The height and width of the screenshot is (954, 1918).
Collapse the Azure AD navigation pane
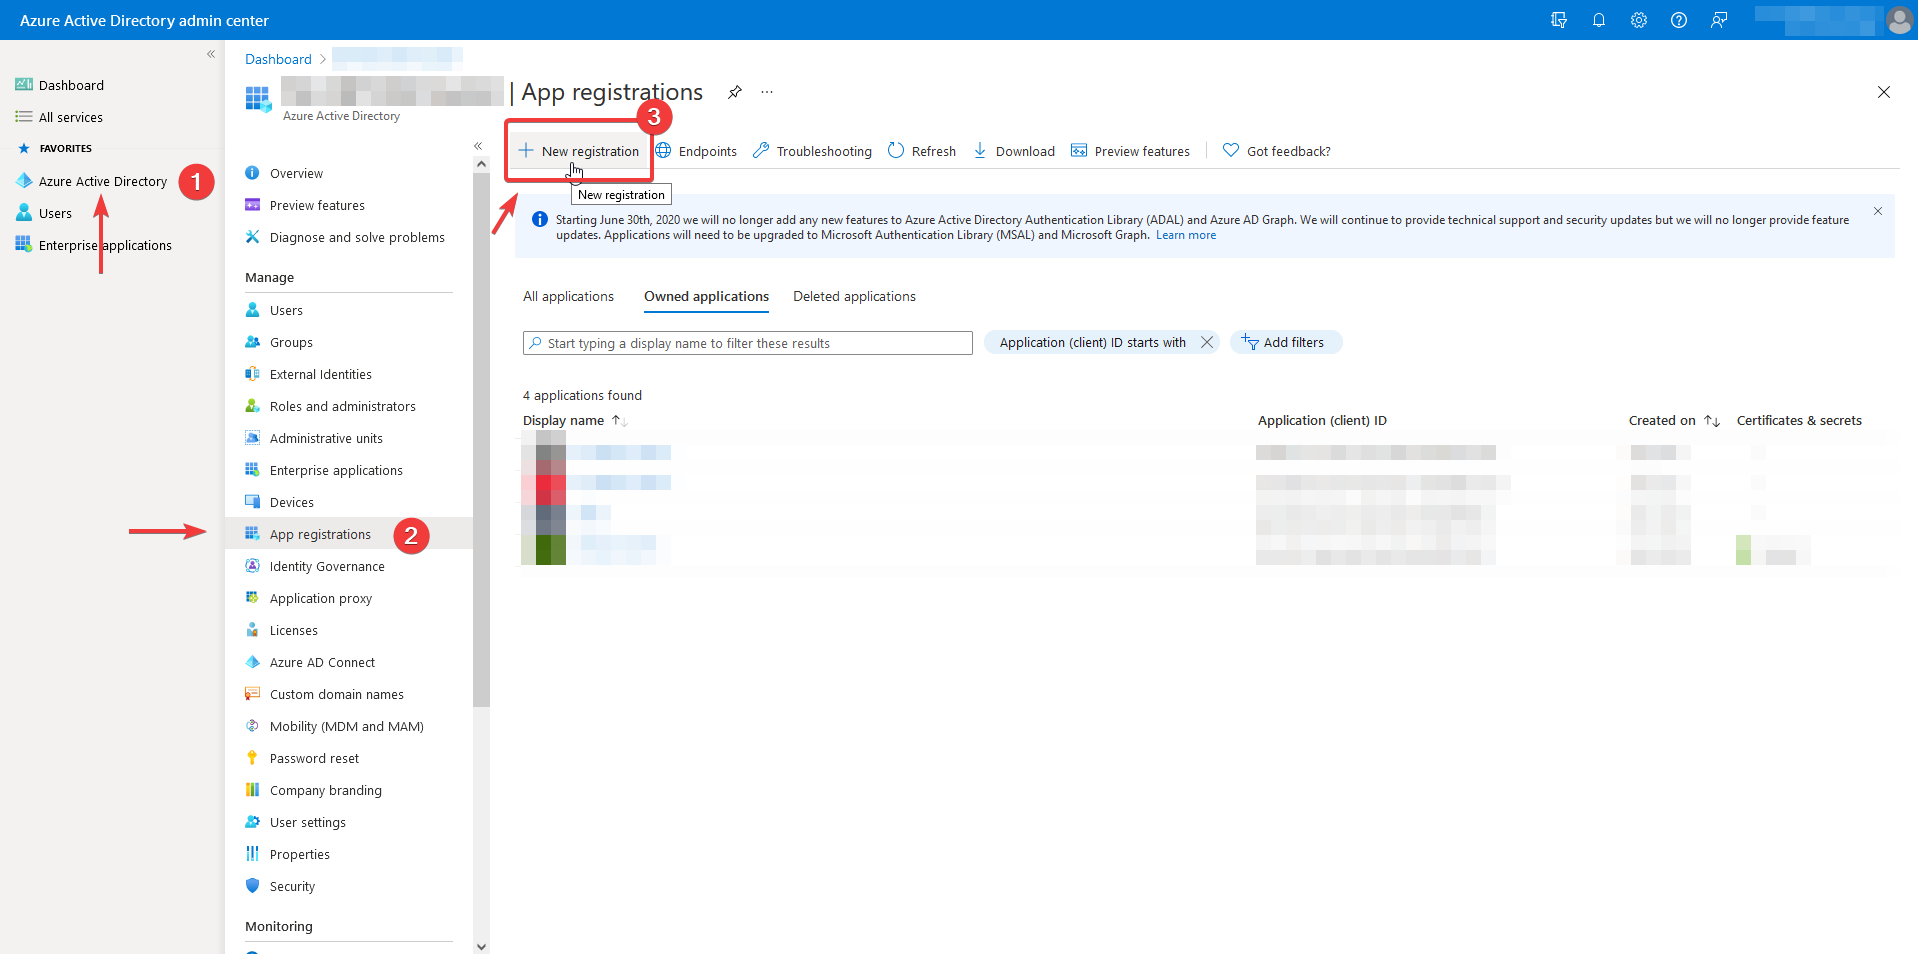[x=477, y=145]
